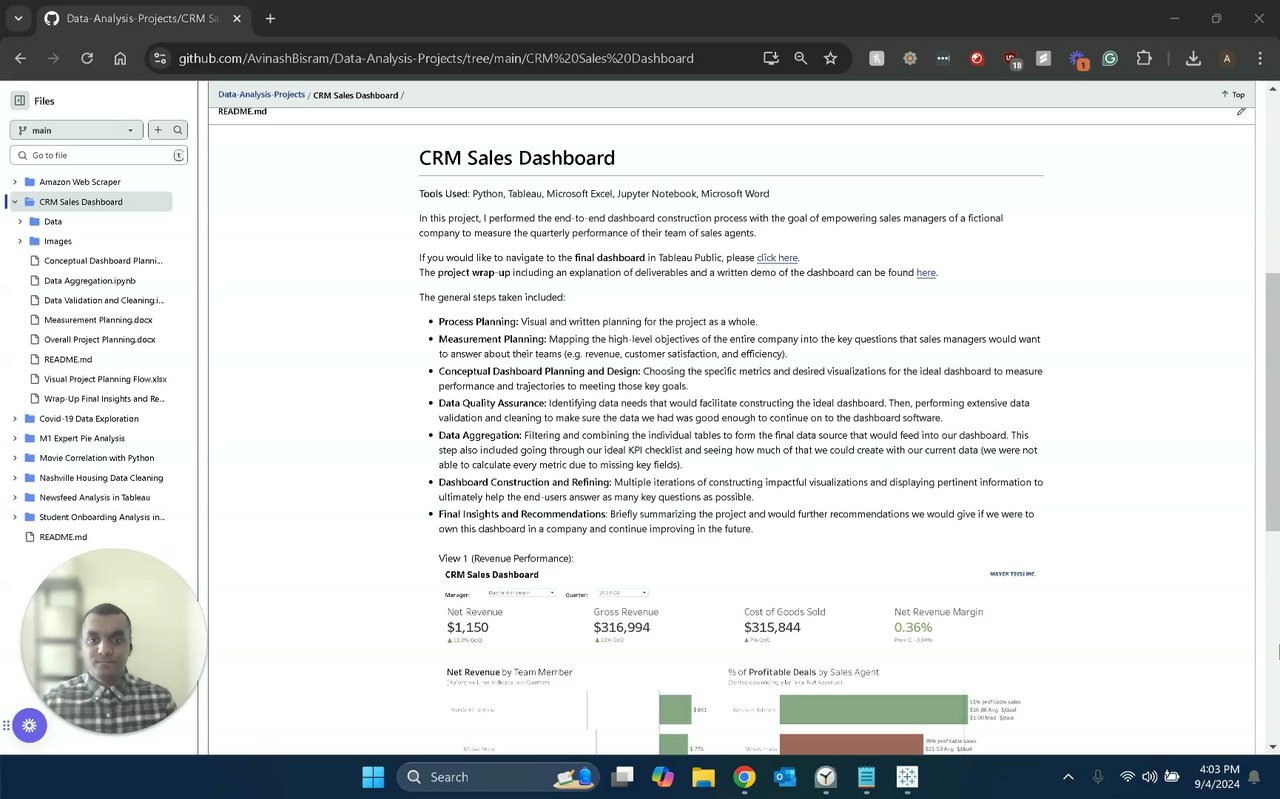Screen dimensions: 1280x799
Task: Open README.md inside CRM Sales Dashboard
Action: (67, 359)
